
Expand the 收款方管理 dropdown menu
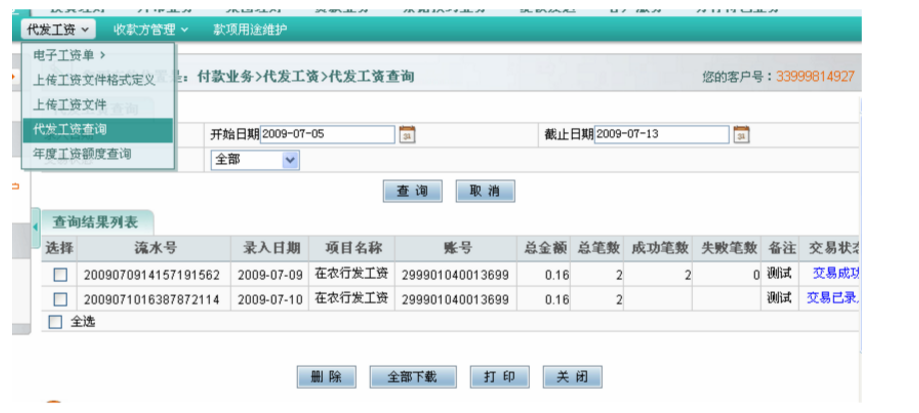(150, 30)
